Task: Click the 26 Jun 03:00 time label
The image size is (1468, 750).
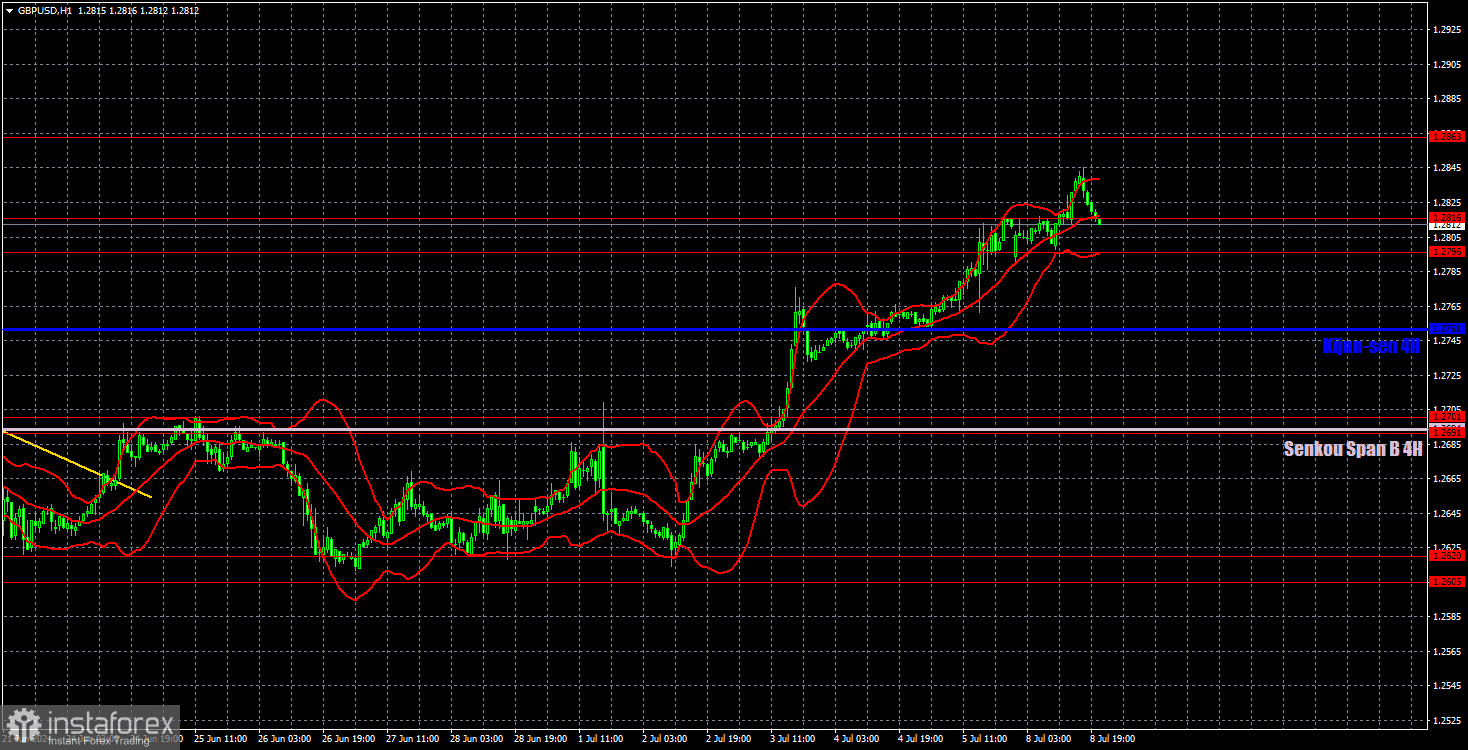Action: click(285, 739)
